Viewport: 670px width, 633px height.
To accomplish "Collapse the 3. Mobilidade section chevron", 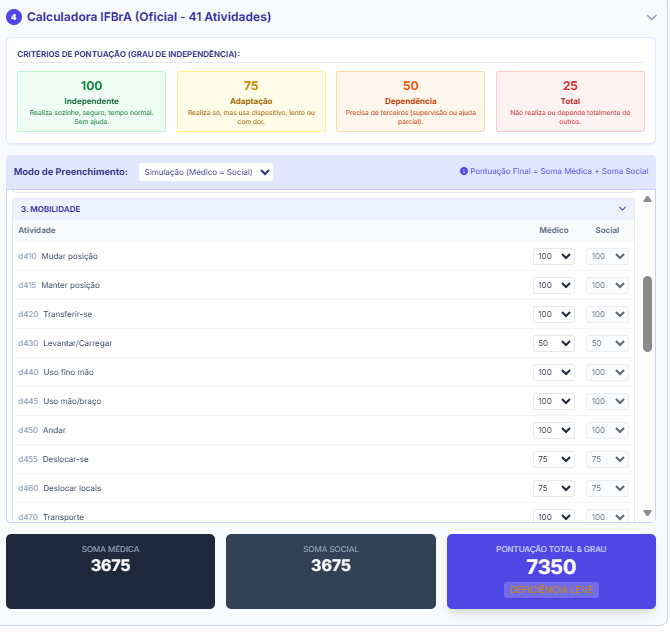I will click(623, 209).
